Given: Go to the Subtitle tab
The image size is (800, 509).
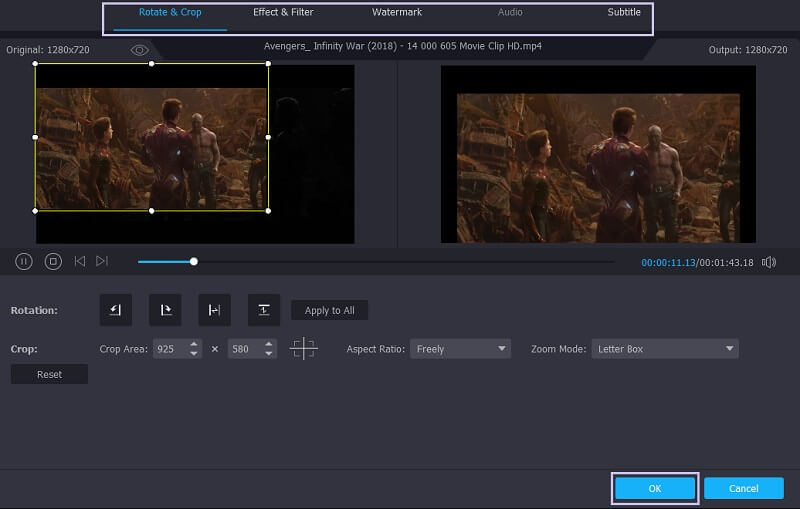Looking at the screenshot, I should pyautogui.click(x=624, y=13).
